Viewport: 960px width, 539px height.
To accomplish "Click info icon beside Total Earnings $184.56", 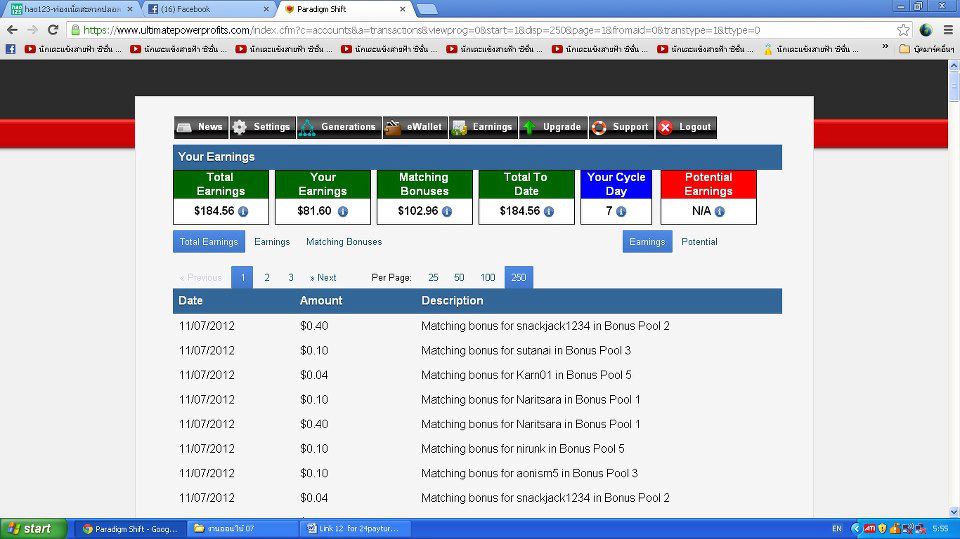I will (243, 211).
